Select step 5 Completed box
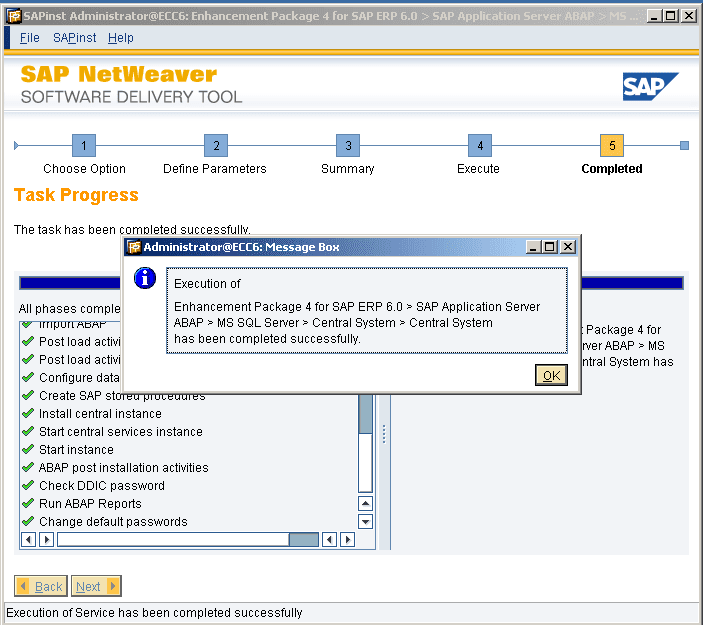 612,145
